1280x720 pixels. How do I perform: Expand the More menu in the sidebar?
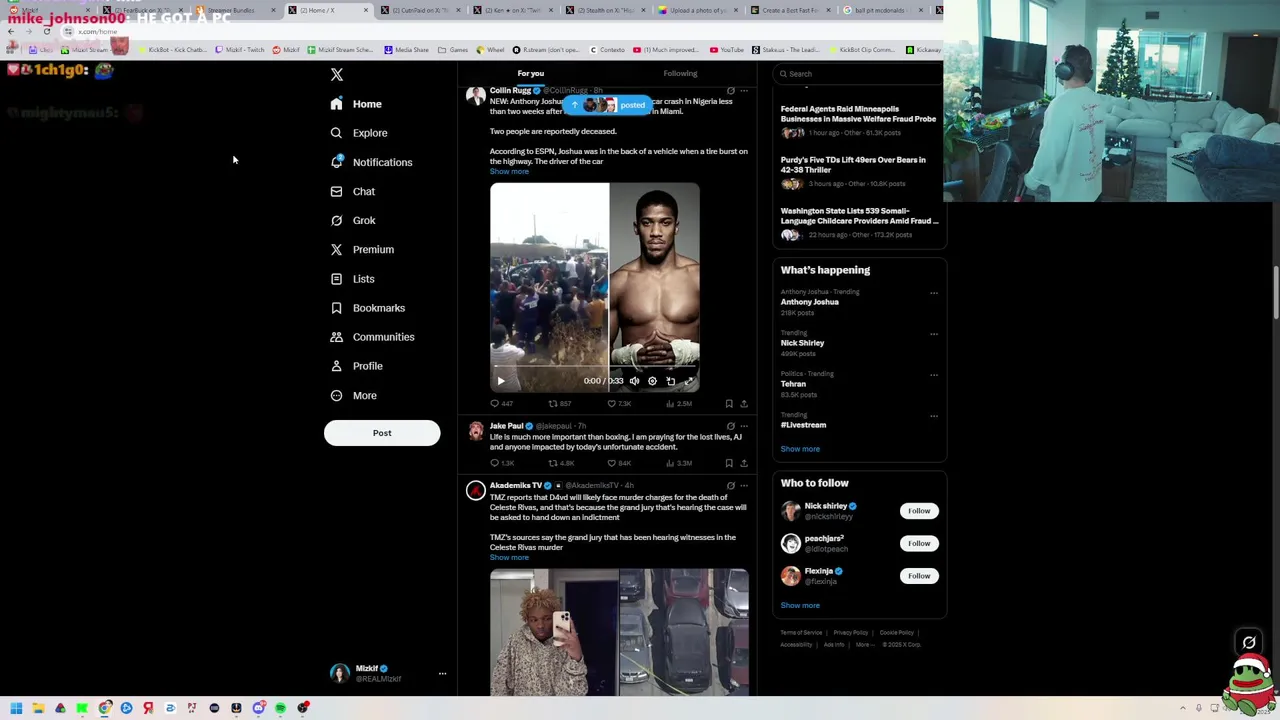354,396
